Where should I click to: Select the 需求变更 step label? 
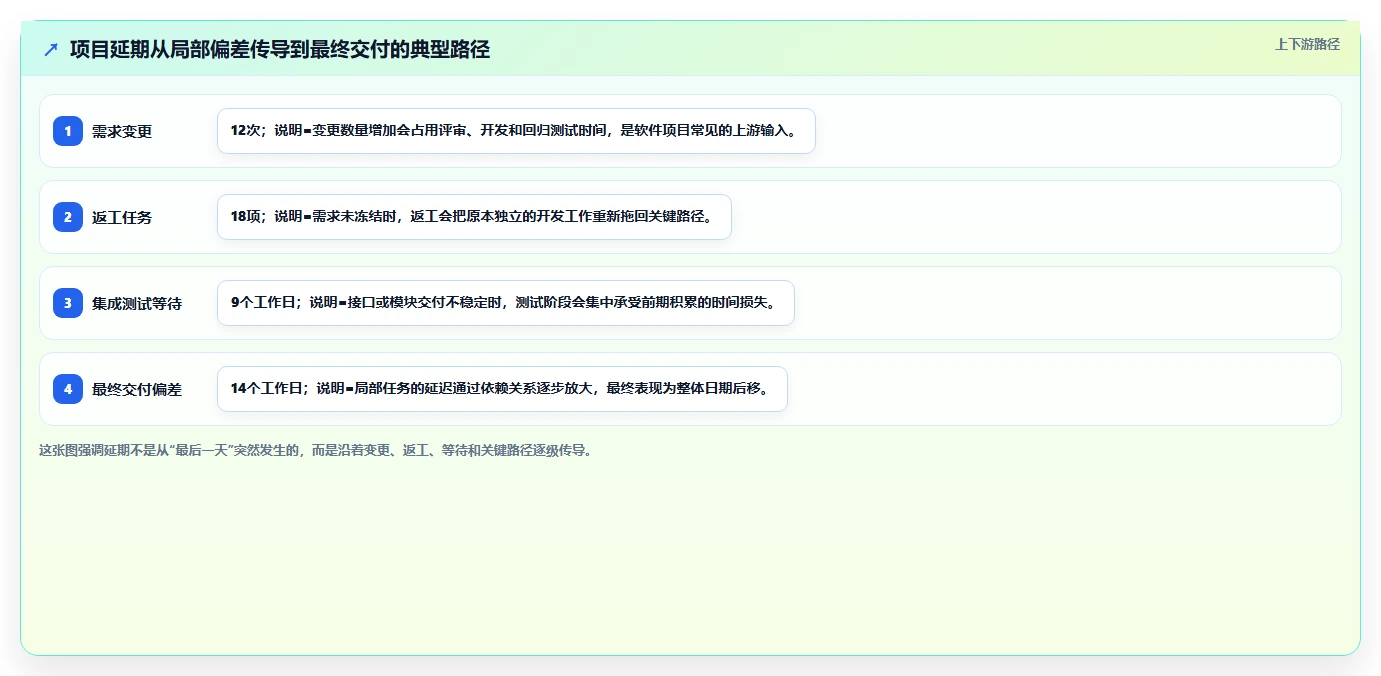pos(122,131)
